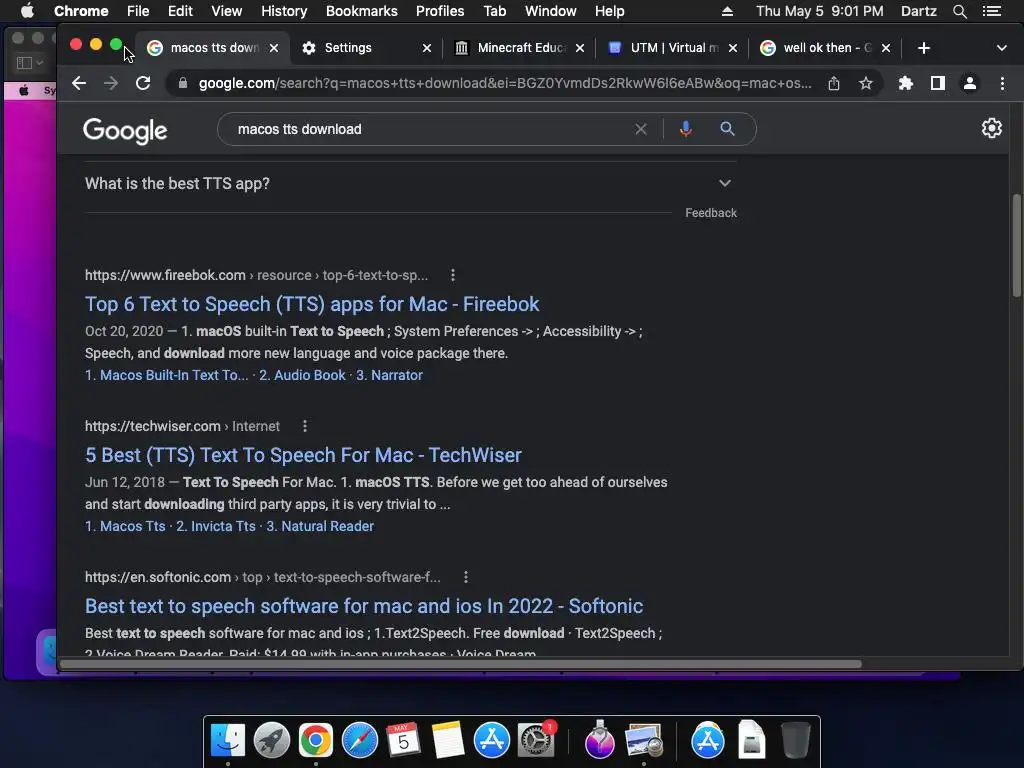This screenshot has height=768, width=1024.
Task: Submit search with the magnifier icon
Action: [728, 129]
